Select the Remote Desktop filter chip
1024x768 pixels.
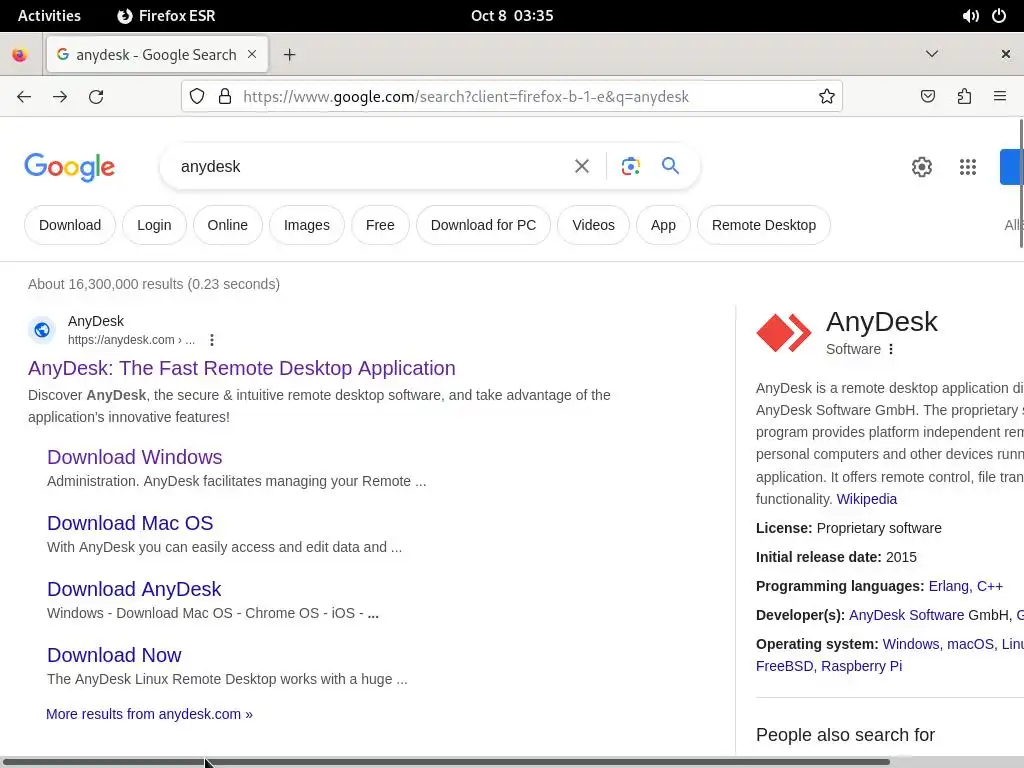(x=763, y=225)
